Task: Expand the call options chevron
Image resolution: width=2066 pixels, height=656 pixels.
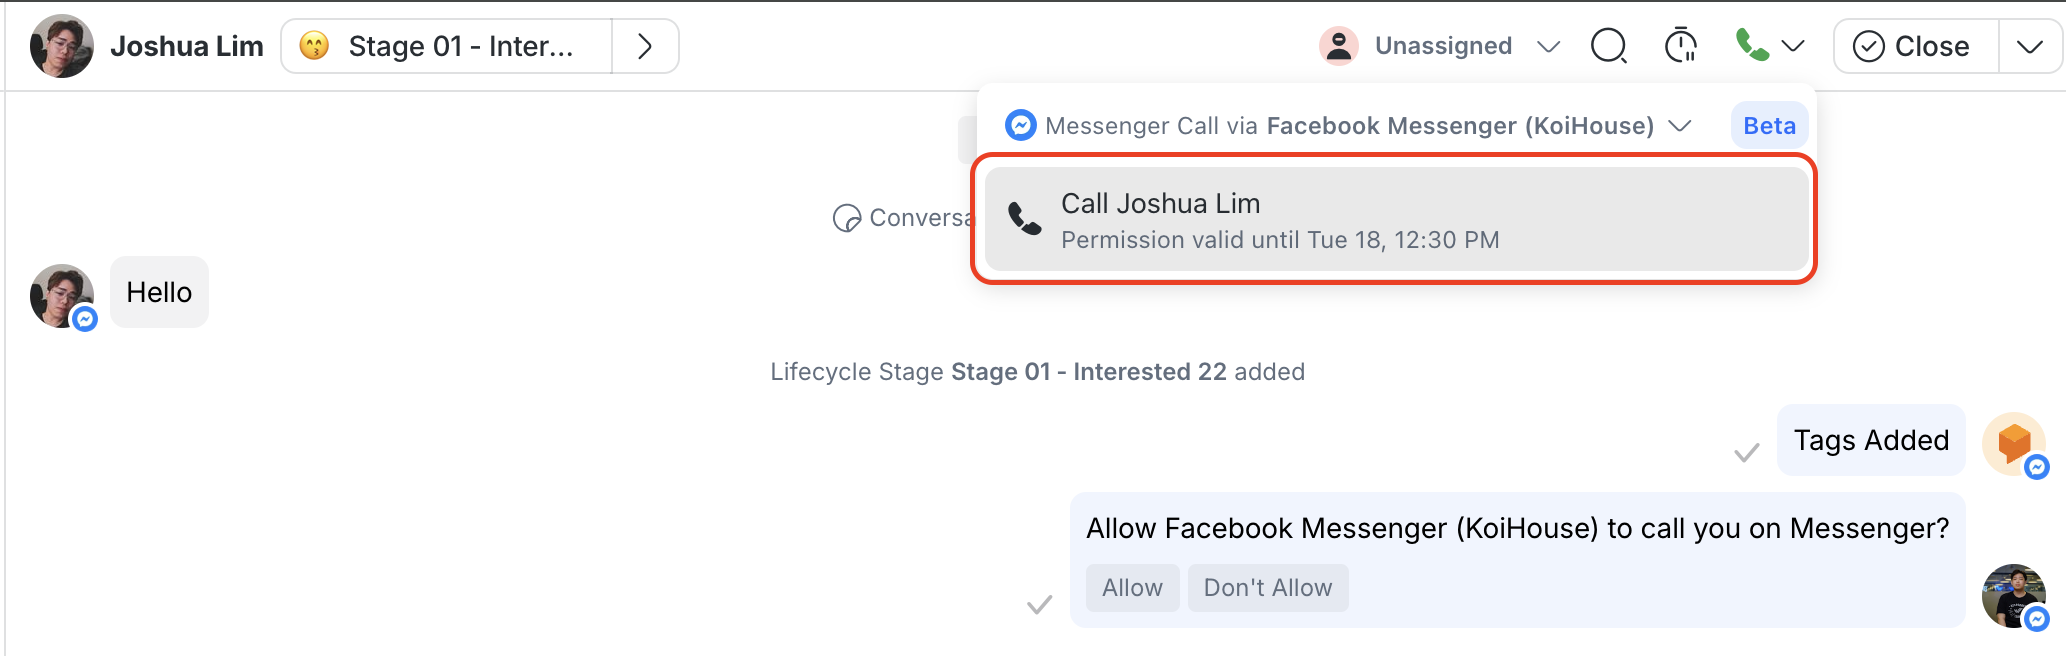Action: point(1794,46)
